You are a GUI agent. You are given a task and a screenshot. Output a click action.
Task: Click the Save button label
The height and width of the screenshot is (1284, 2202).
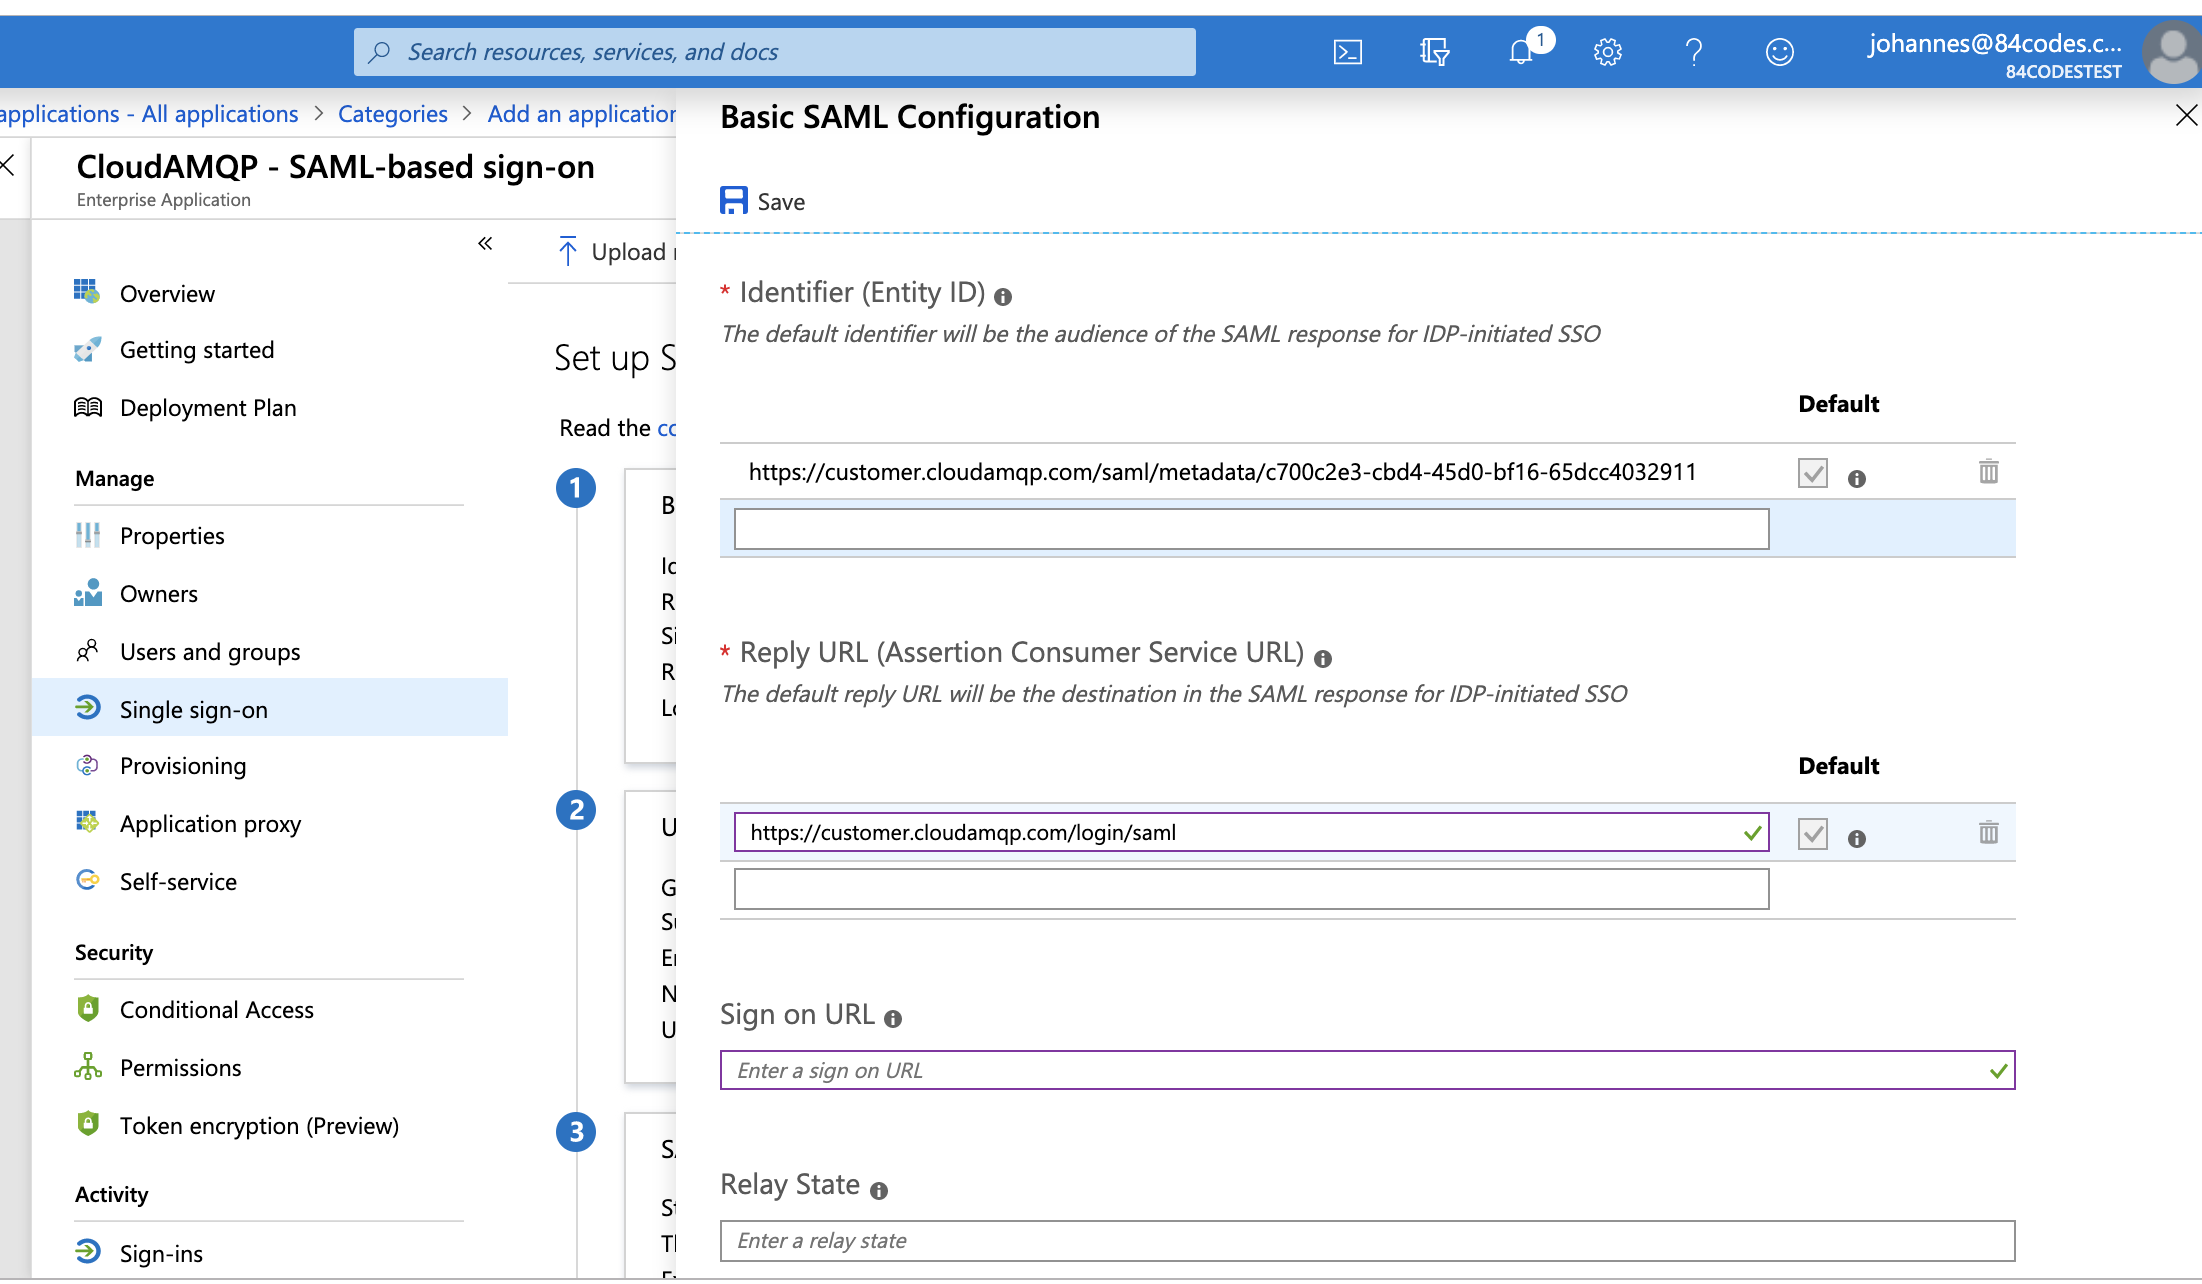(x=781, y=202)
